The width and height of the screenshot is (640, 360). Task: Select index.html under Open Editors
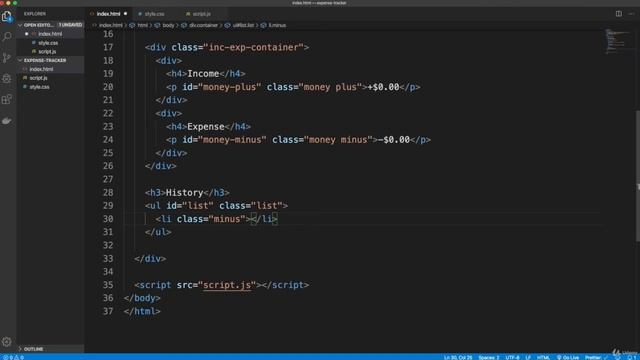(50, 34)
